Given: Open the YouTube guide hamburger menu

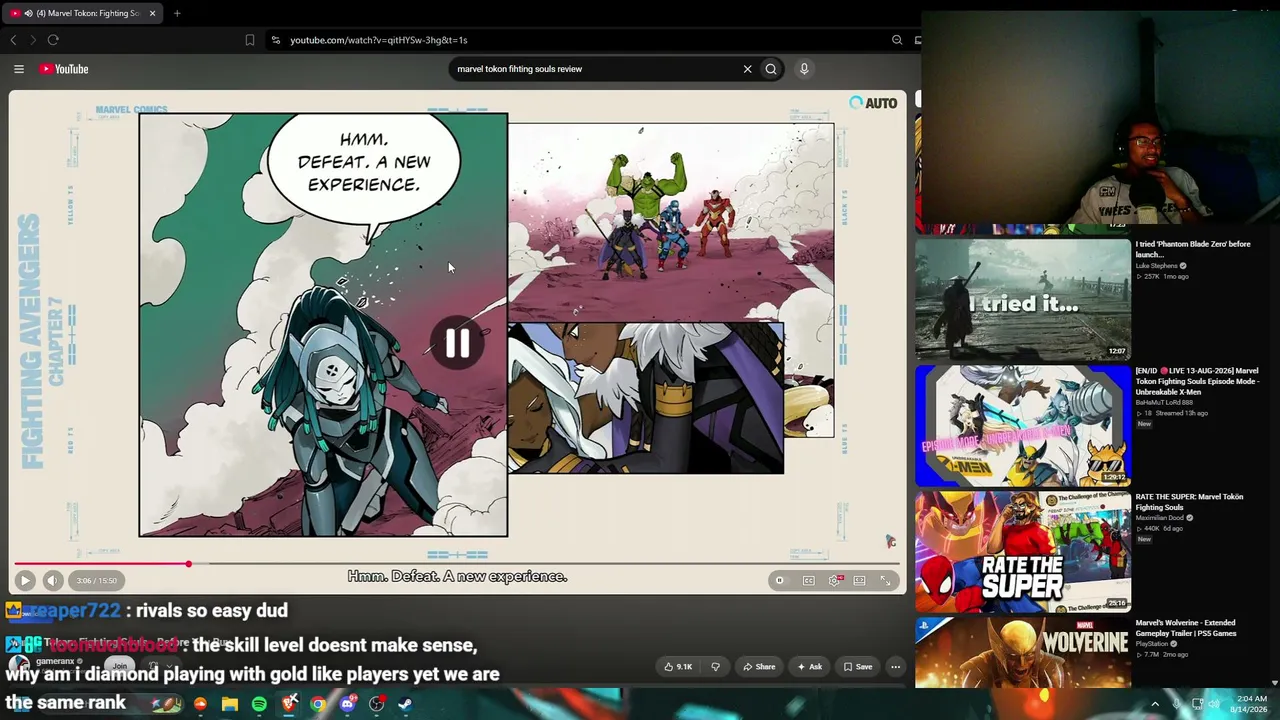Looking at the screenshot, I should point(19,69).
